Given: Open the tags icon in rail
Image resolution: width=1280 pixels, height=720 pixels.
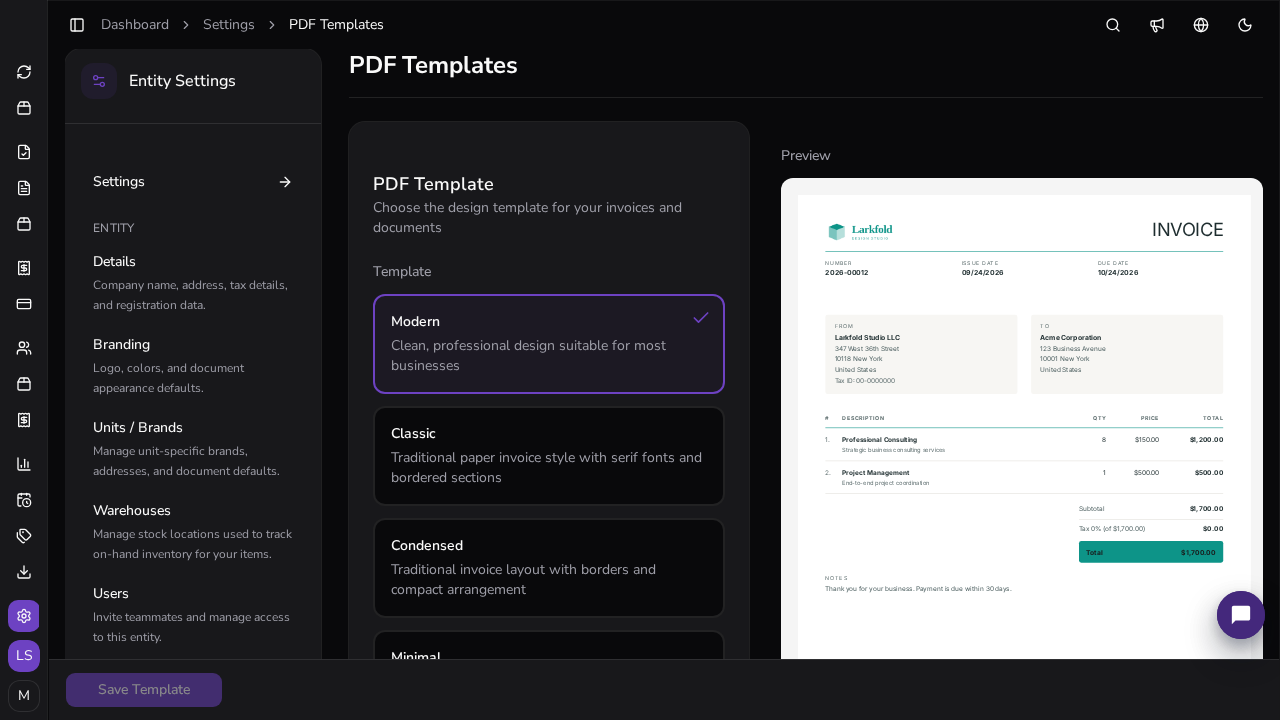Looking at the screenshot, I should coord(24,536).
